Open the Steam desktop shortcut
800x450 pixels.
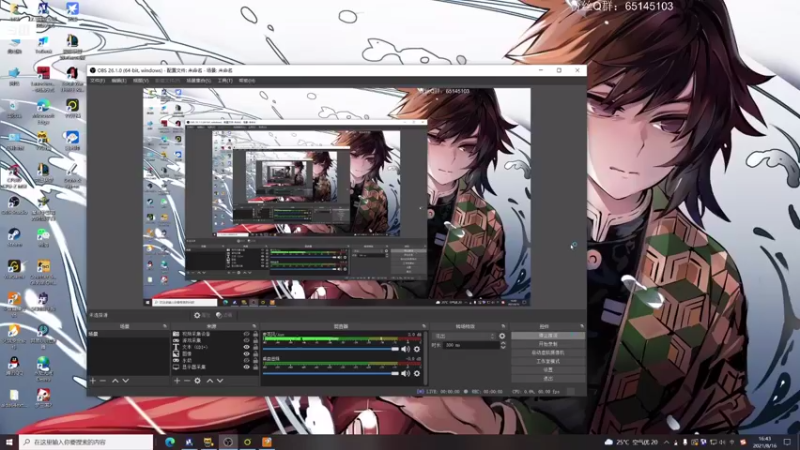(x=14, y=238)
